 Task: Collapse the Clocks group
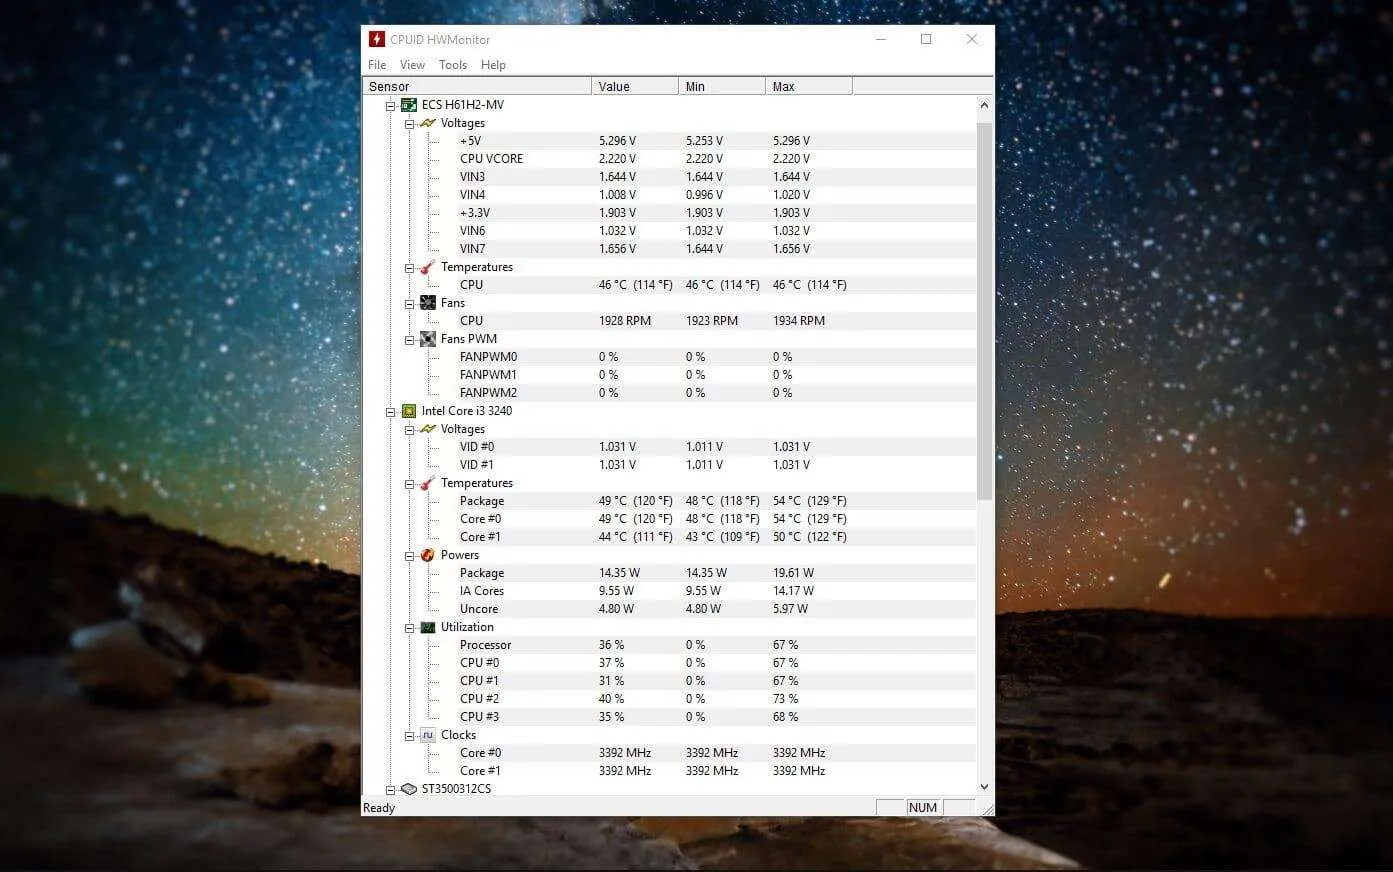[x=409, y=736]
